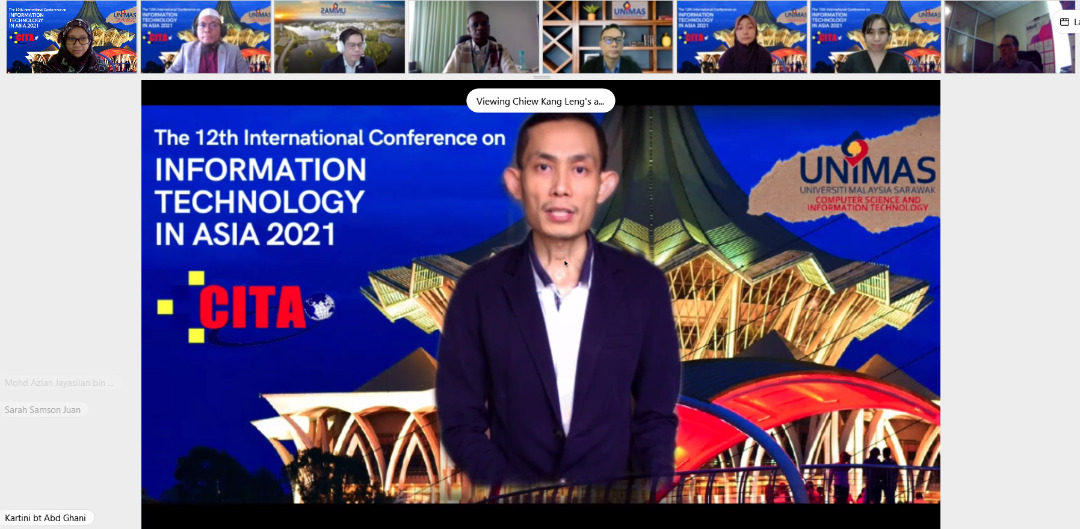
Task: Open the Layout button's window icon
Action: tap(1064, 22)
